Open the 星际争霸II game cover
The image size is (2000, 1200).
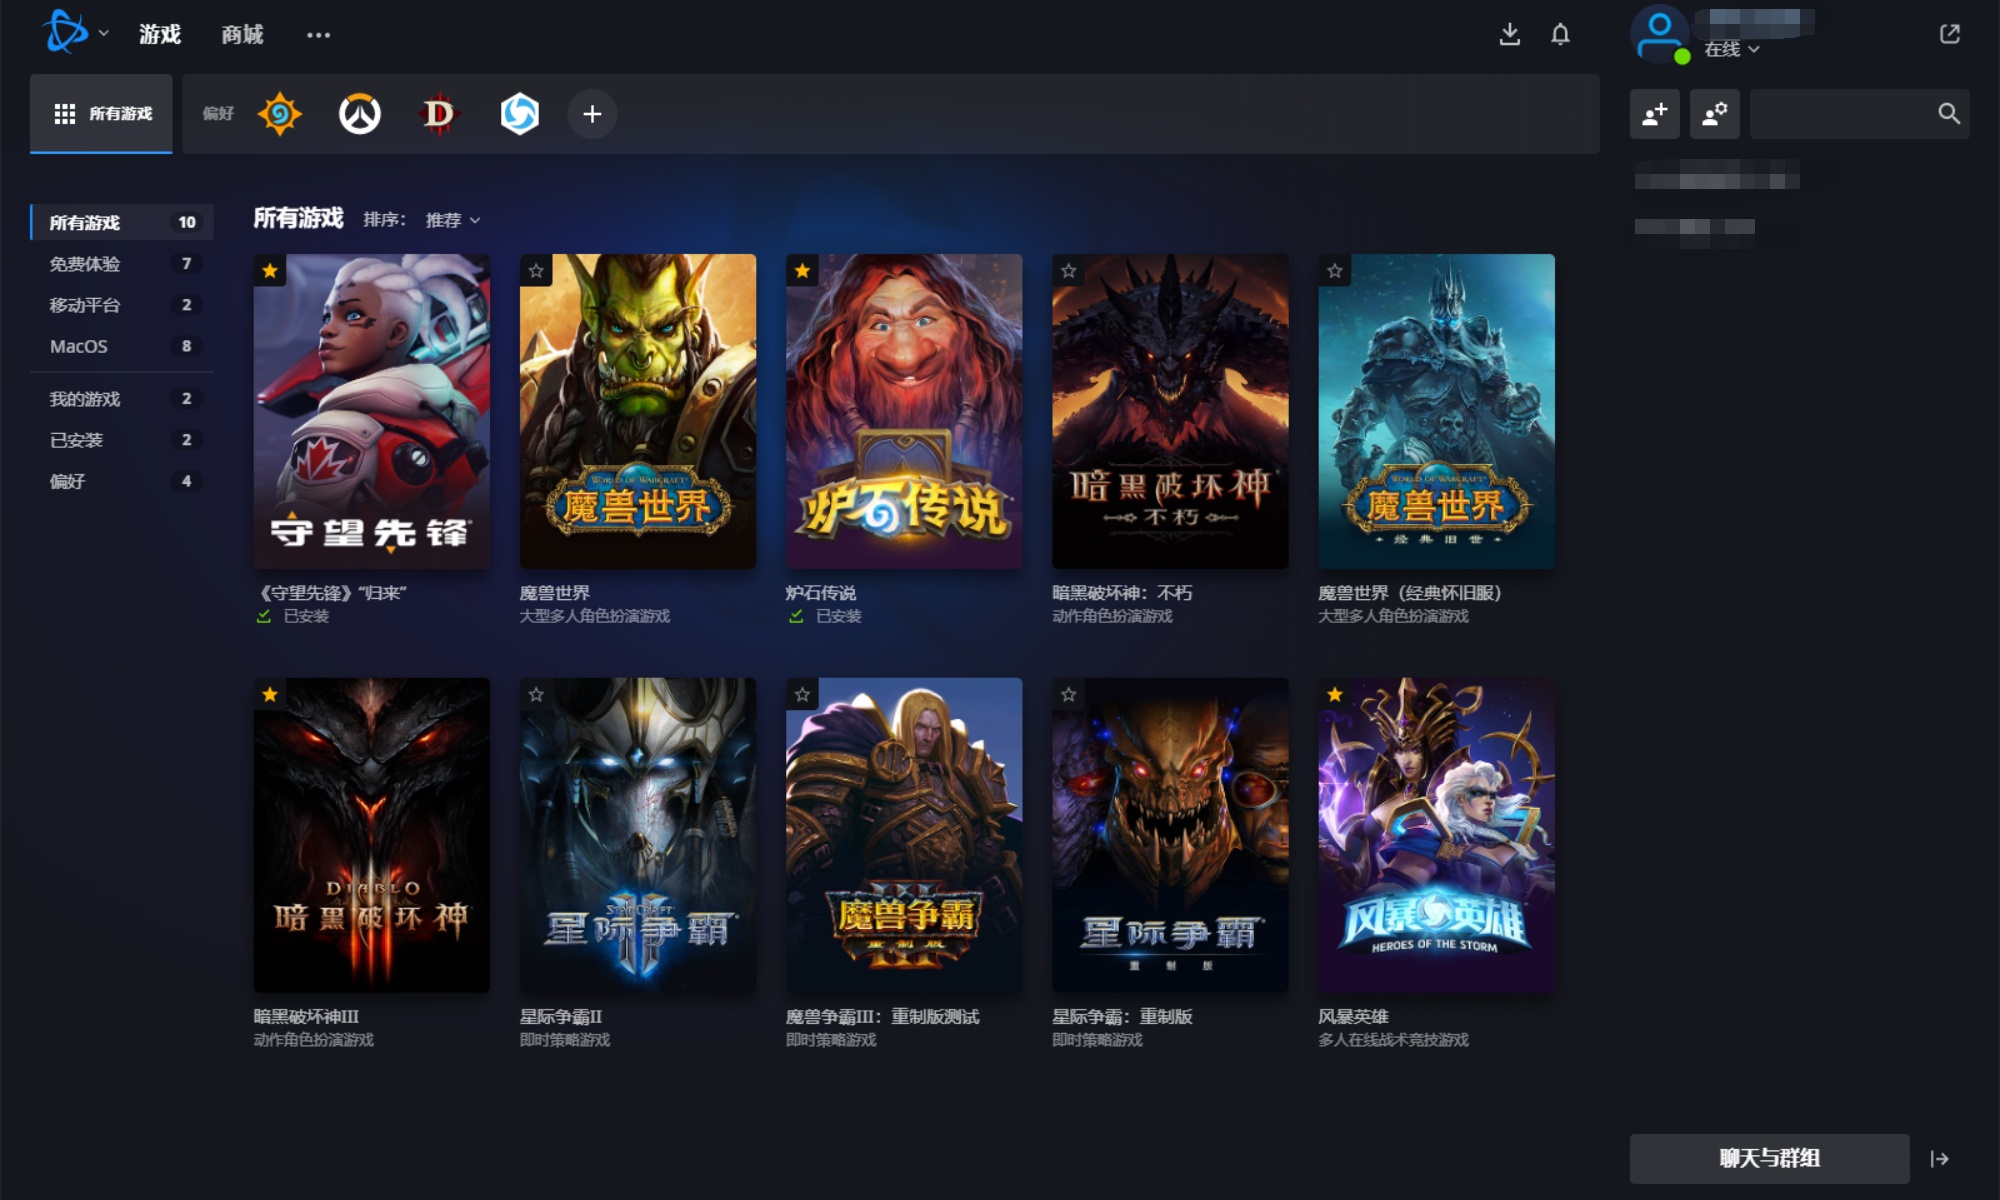[638, 835]
